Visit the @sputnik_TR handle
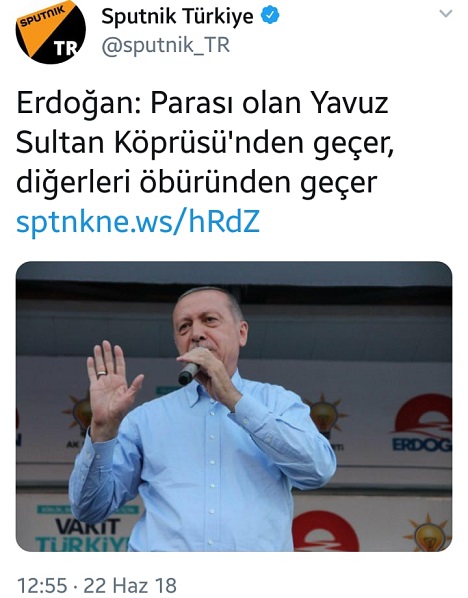Image resolution: width=468 pixels, height=598 pixels. tap(166, 45)
